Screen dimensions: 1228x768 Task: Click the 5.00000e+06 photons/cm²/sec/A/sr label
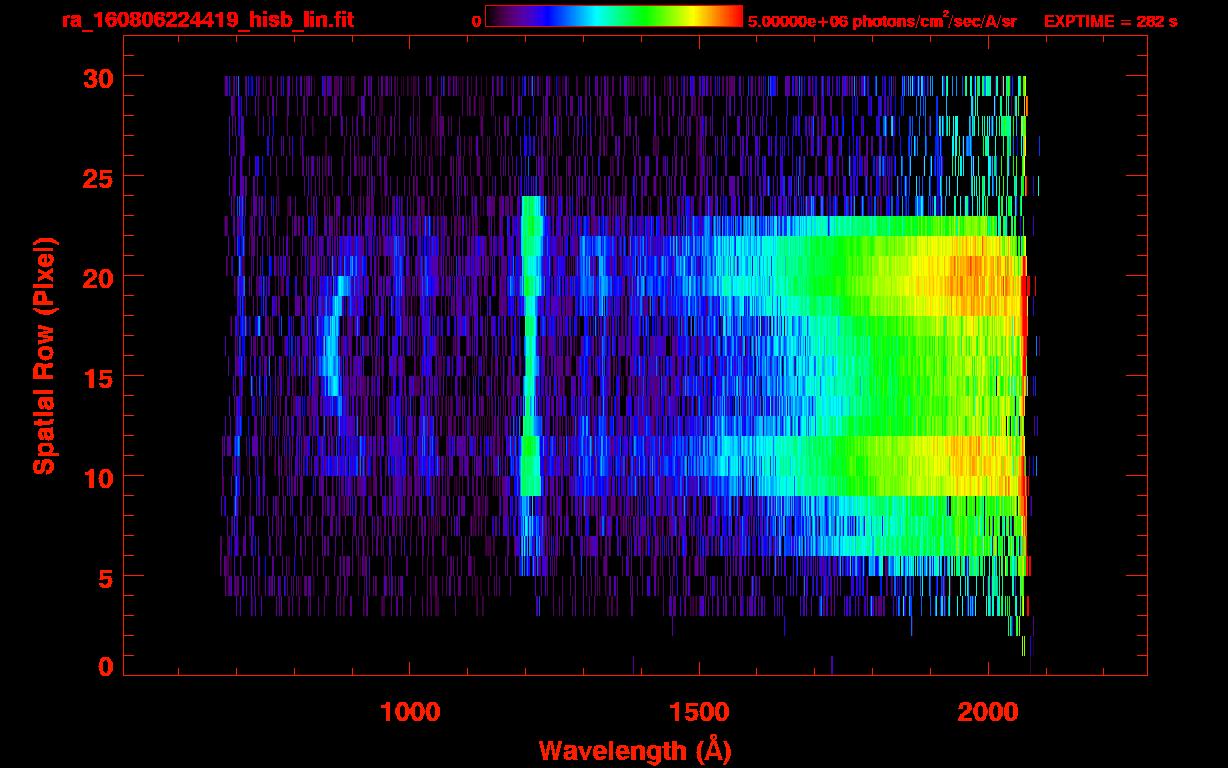(x=882, y=21)
